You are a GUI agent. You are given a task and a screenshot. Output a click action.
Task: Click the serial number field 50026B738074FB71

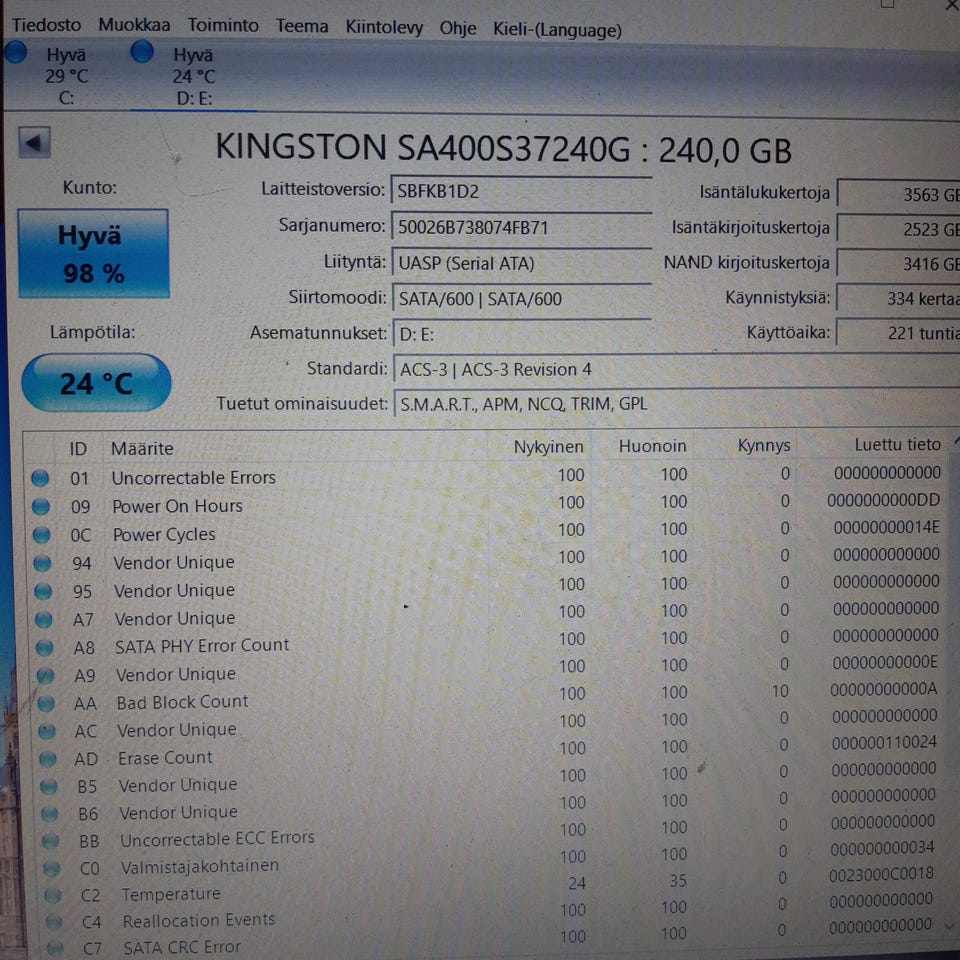(x=521, y=227)
